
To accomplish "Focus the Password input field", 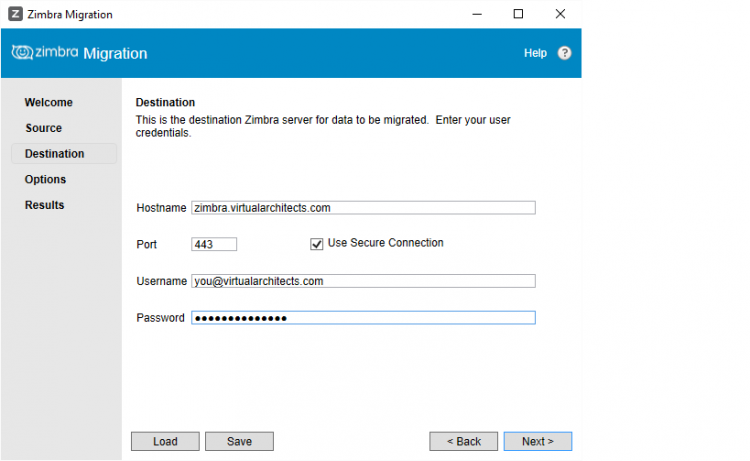I will pos(364,318).
